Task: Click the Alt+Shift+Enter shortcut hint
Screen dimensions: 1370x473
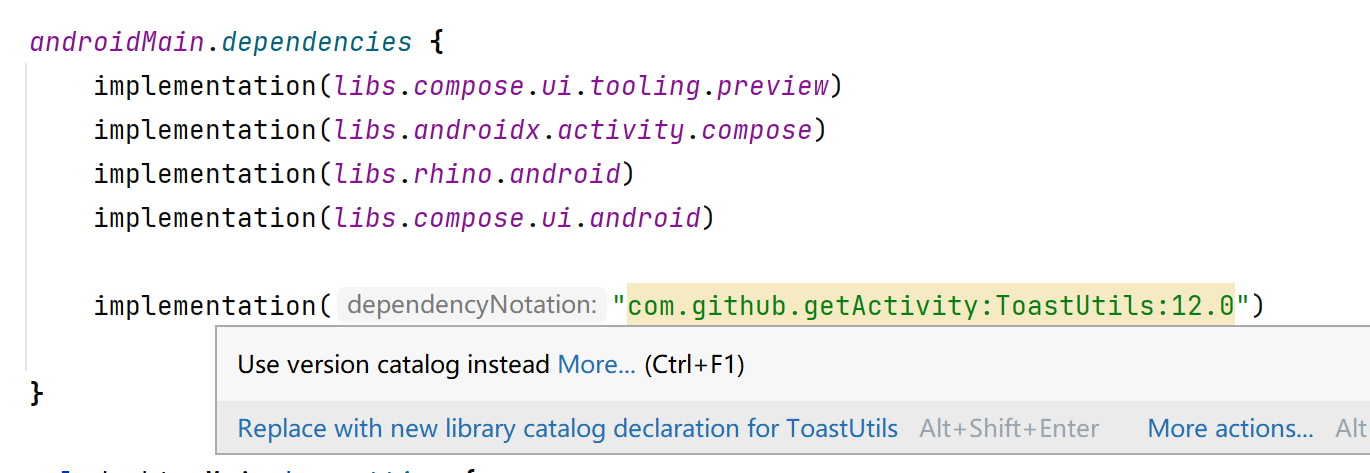Action: click(1009, 429)
